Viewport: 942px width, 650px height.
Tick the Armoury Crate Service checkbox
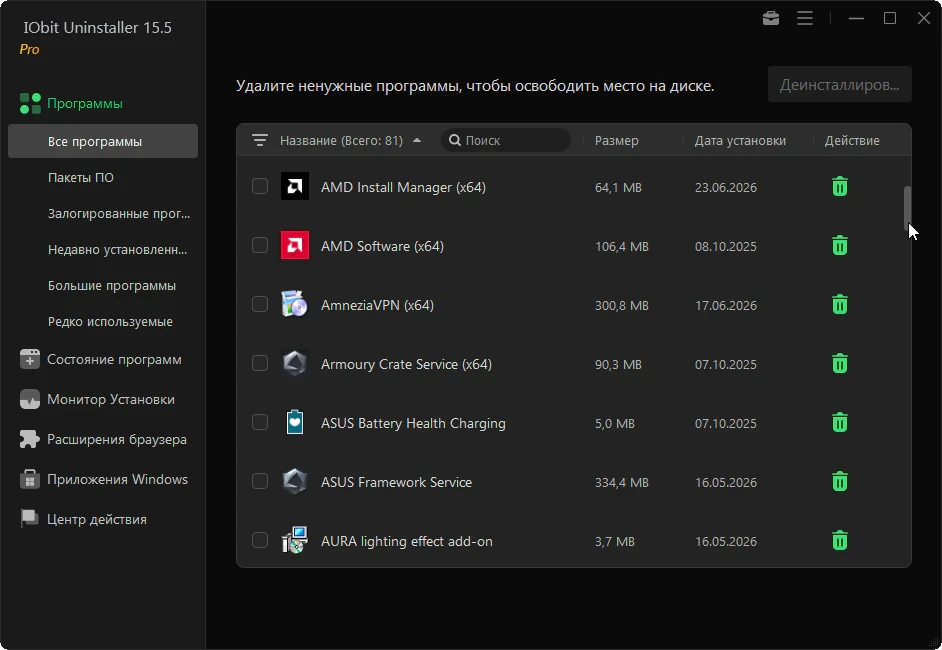coord(260,363)
